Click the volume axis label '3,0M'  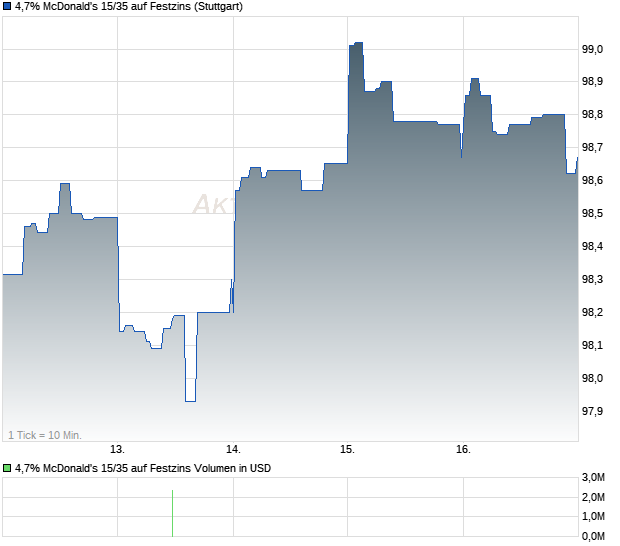click(593, 477)
